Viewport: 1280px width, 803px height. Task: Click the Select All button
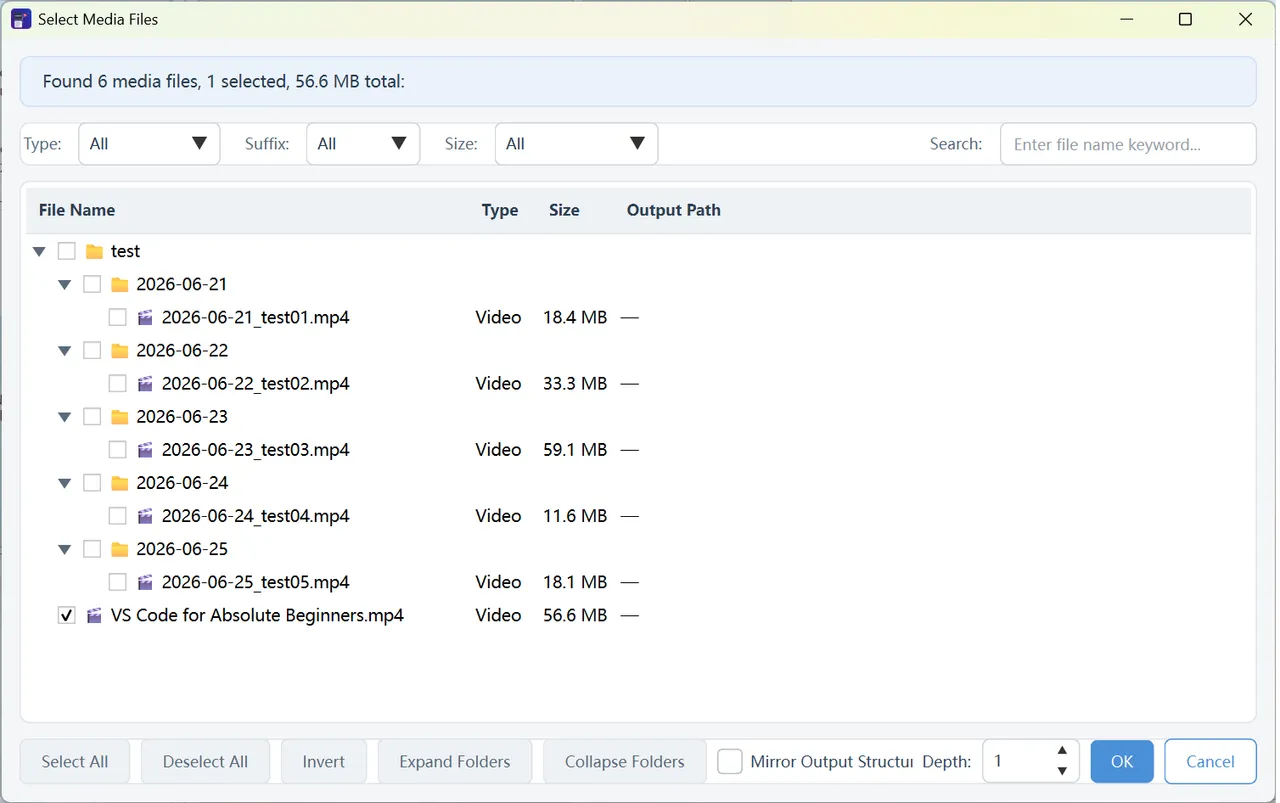[x=75, y=762]
